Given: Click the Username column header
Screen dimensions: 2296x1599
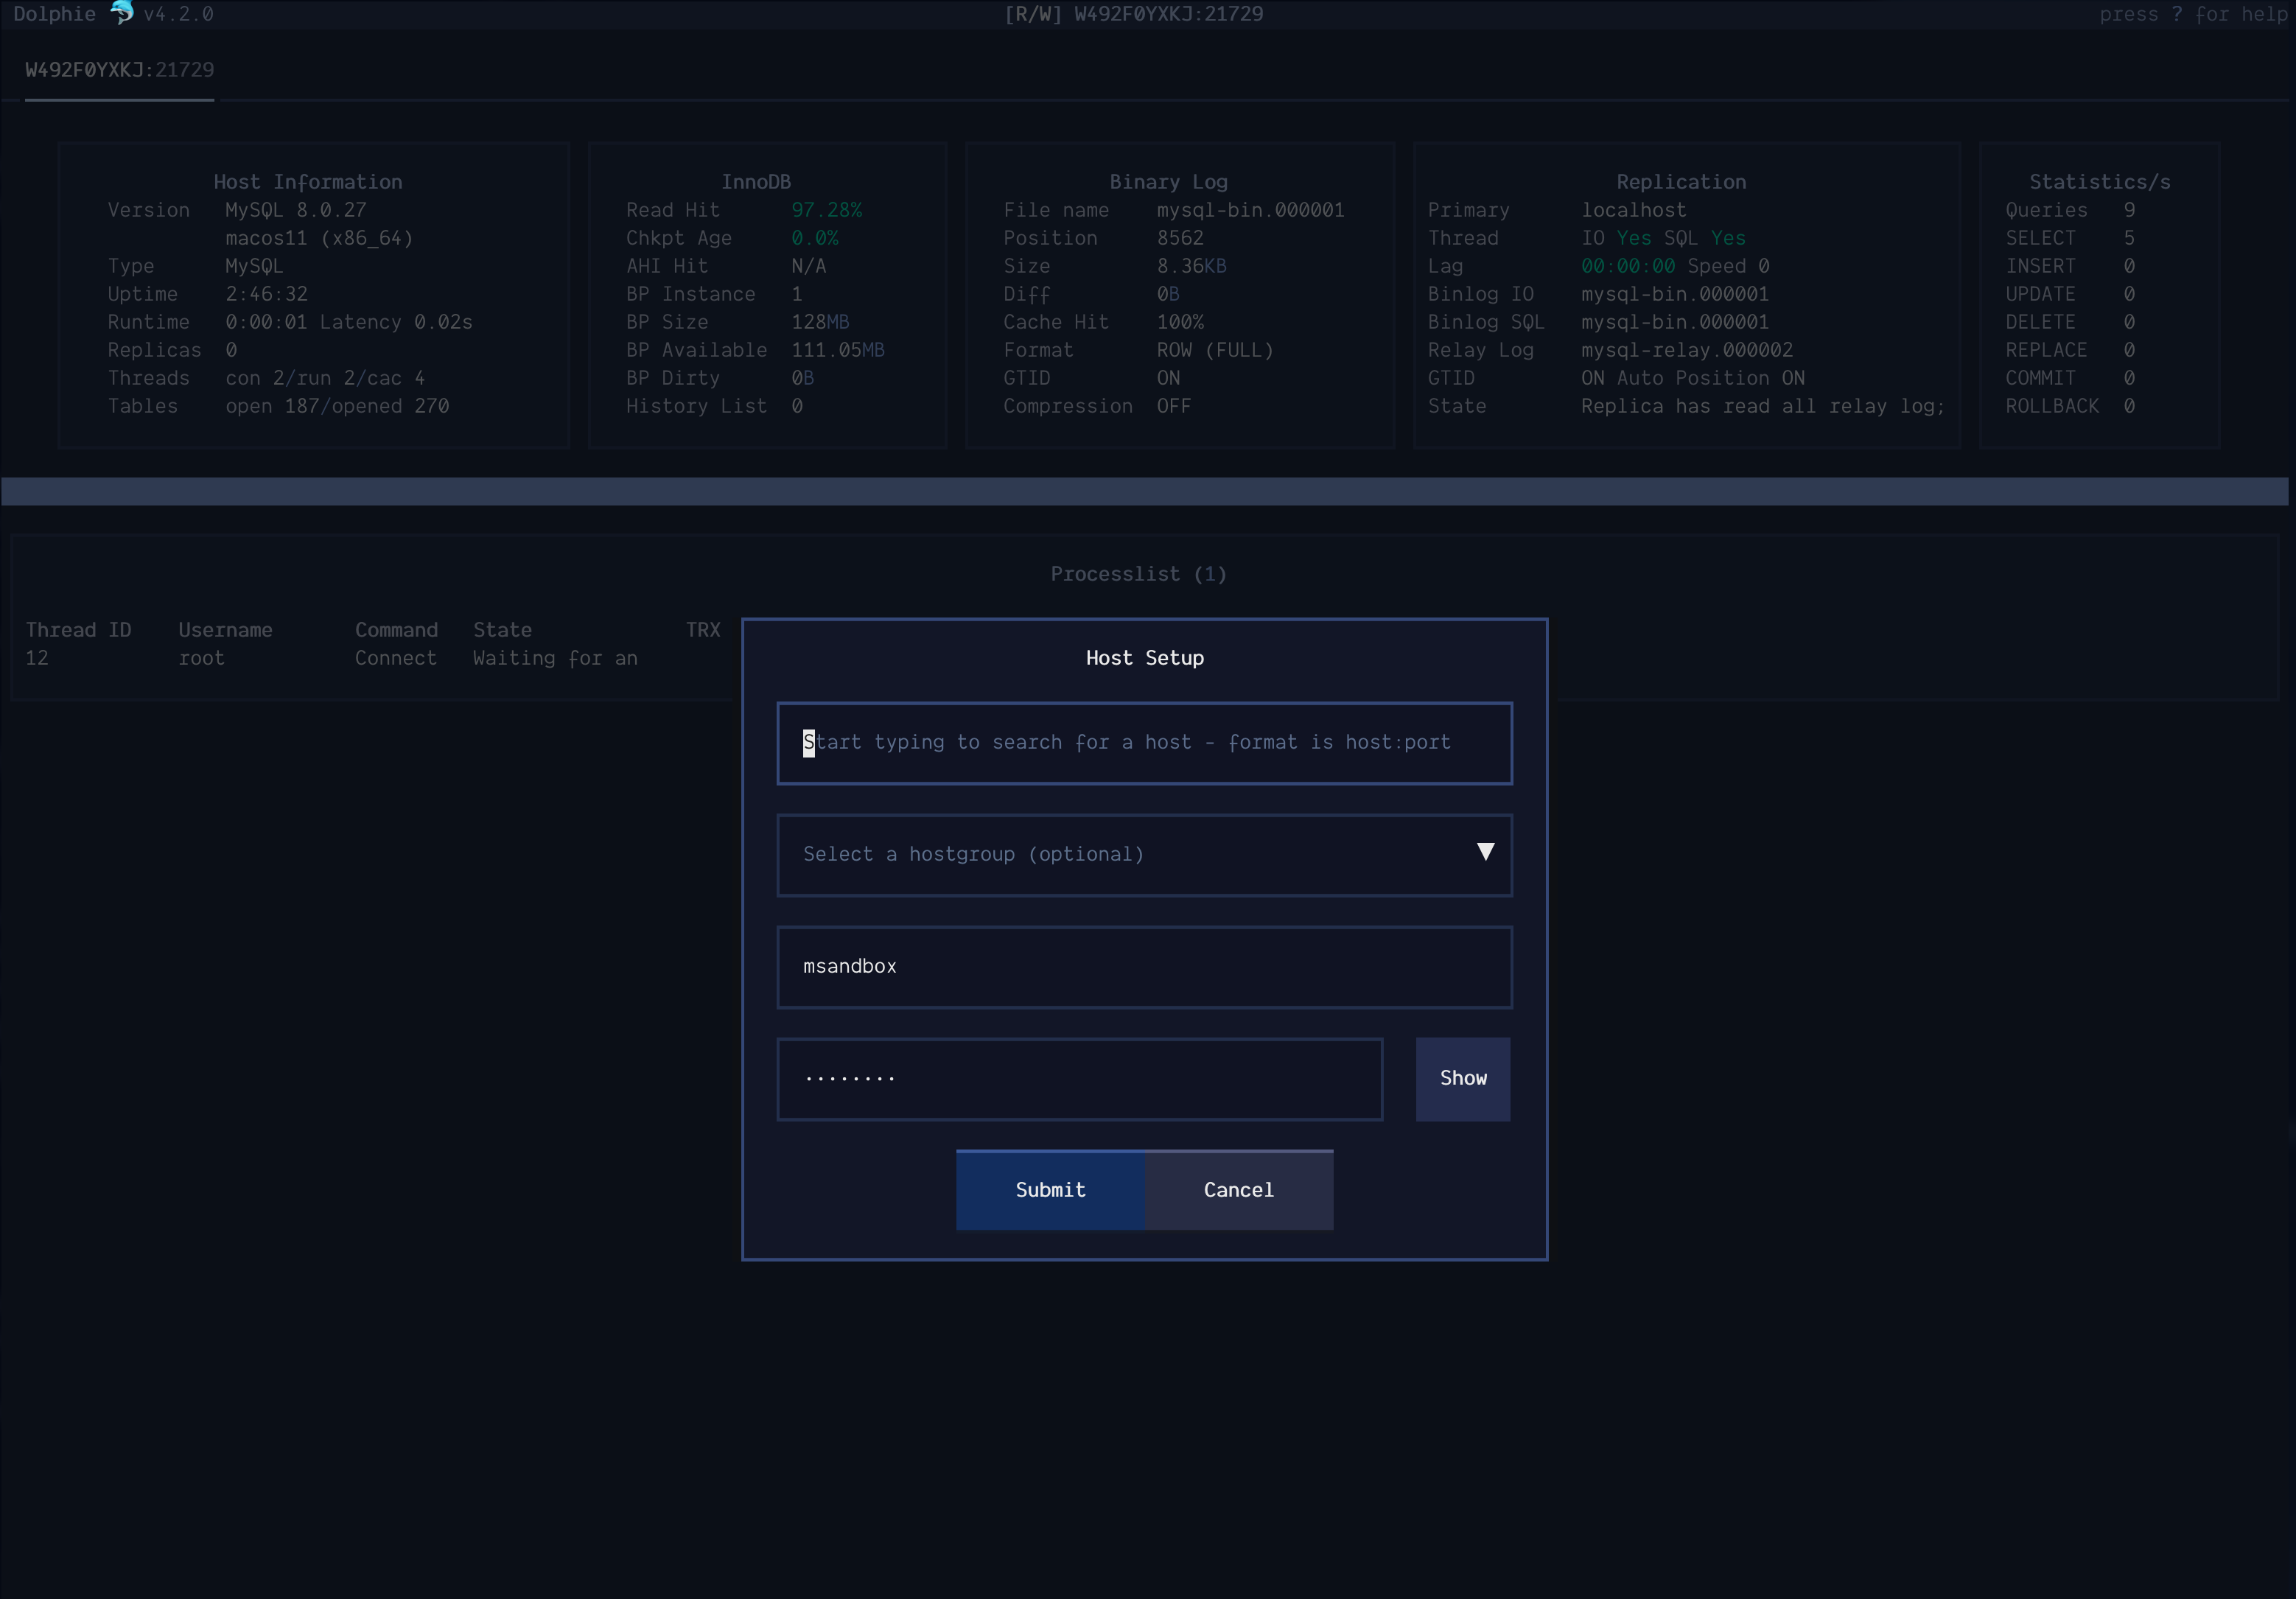Looking at the screenshot, I should [x=225, y=630].
